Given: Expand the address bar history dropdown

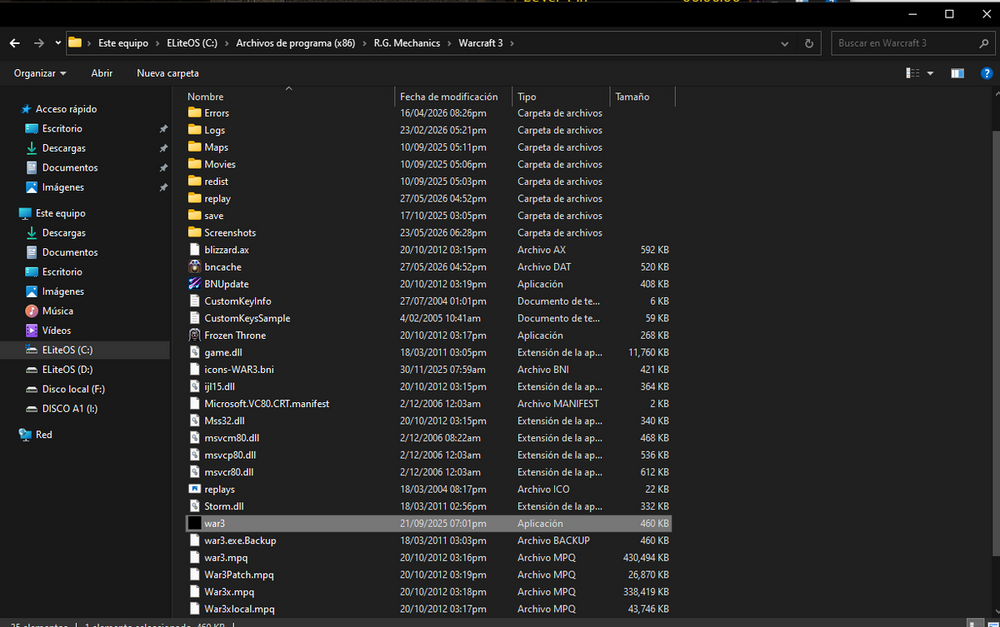Looking at the screenshot, I should 784,43.
